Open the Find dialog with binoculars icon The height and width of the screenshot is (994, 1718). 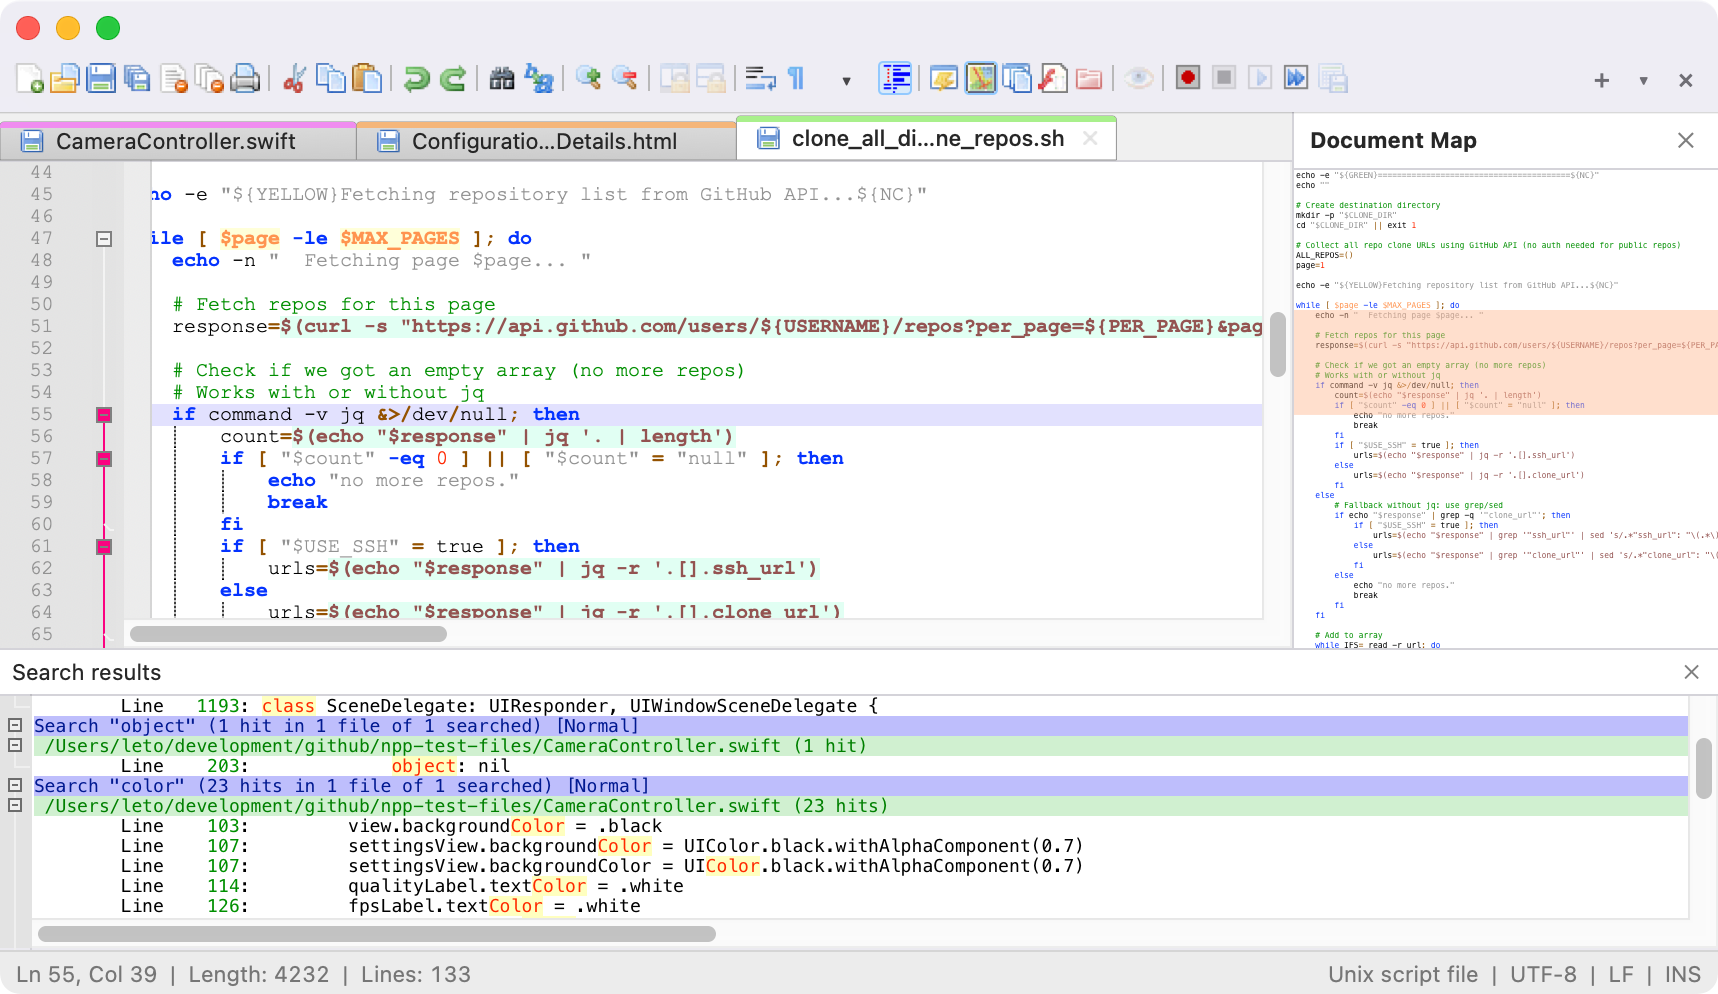(x=502, y=78)
